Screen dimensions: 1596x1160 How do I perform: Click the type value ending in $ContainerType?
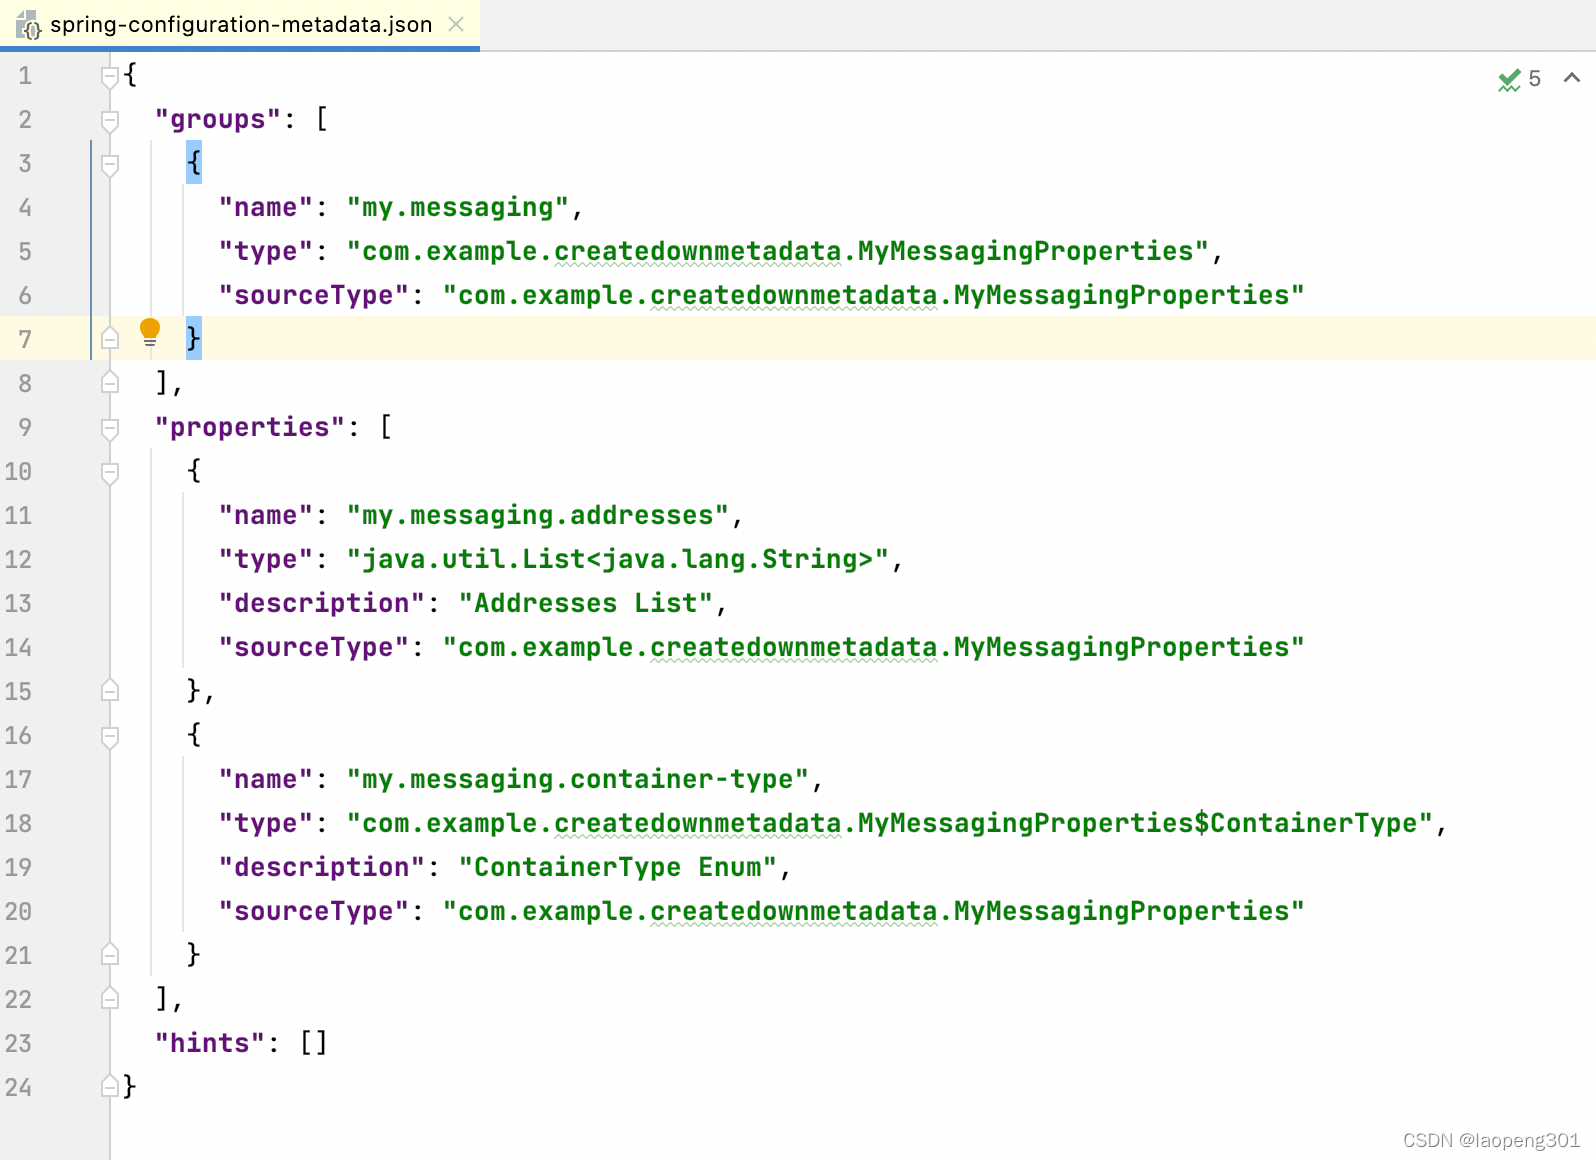click(890, 824)
